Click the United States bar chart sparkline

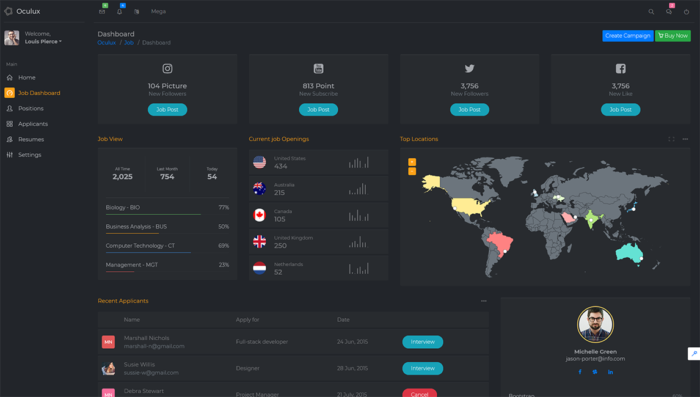[359, 163]
